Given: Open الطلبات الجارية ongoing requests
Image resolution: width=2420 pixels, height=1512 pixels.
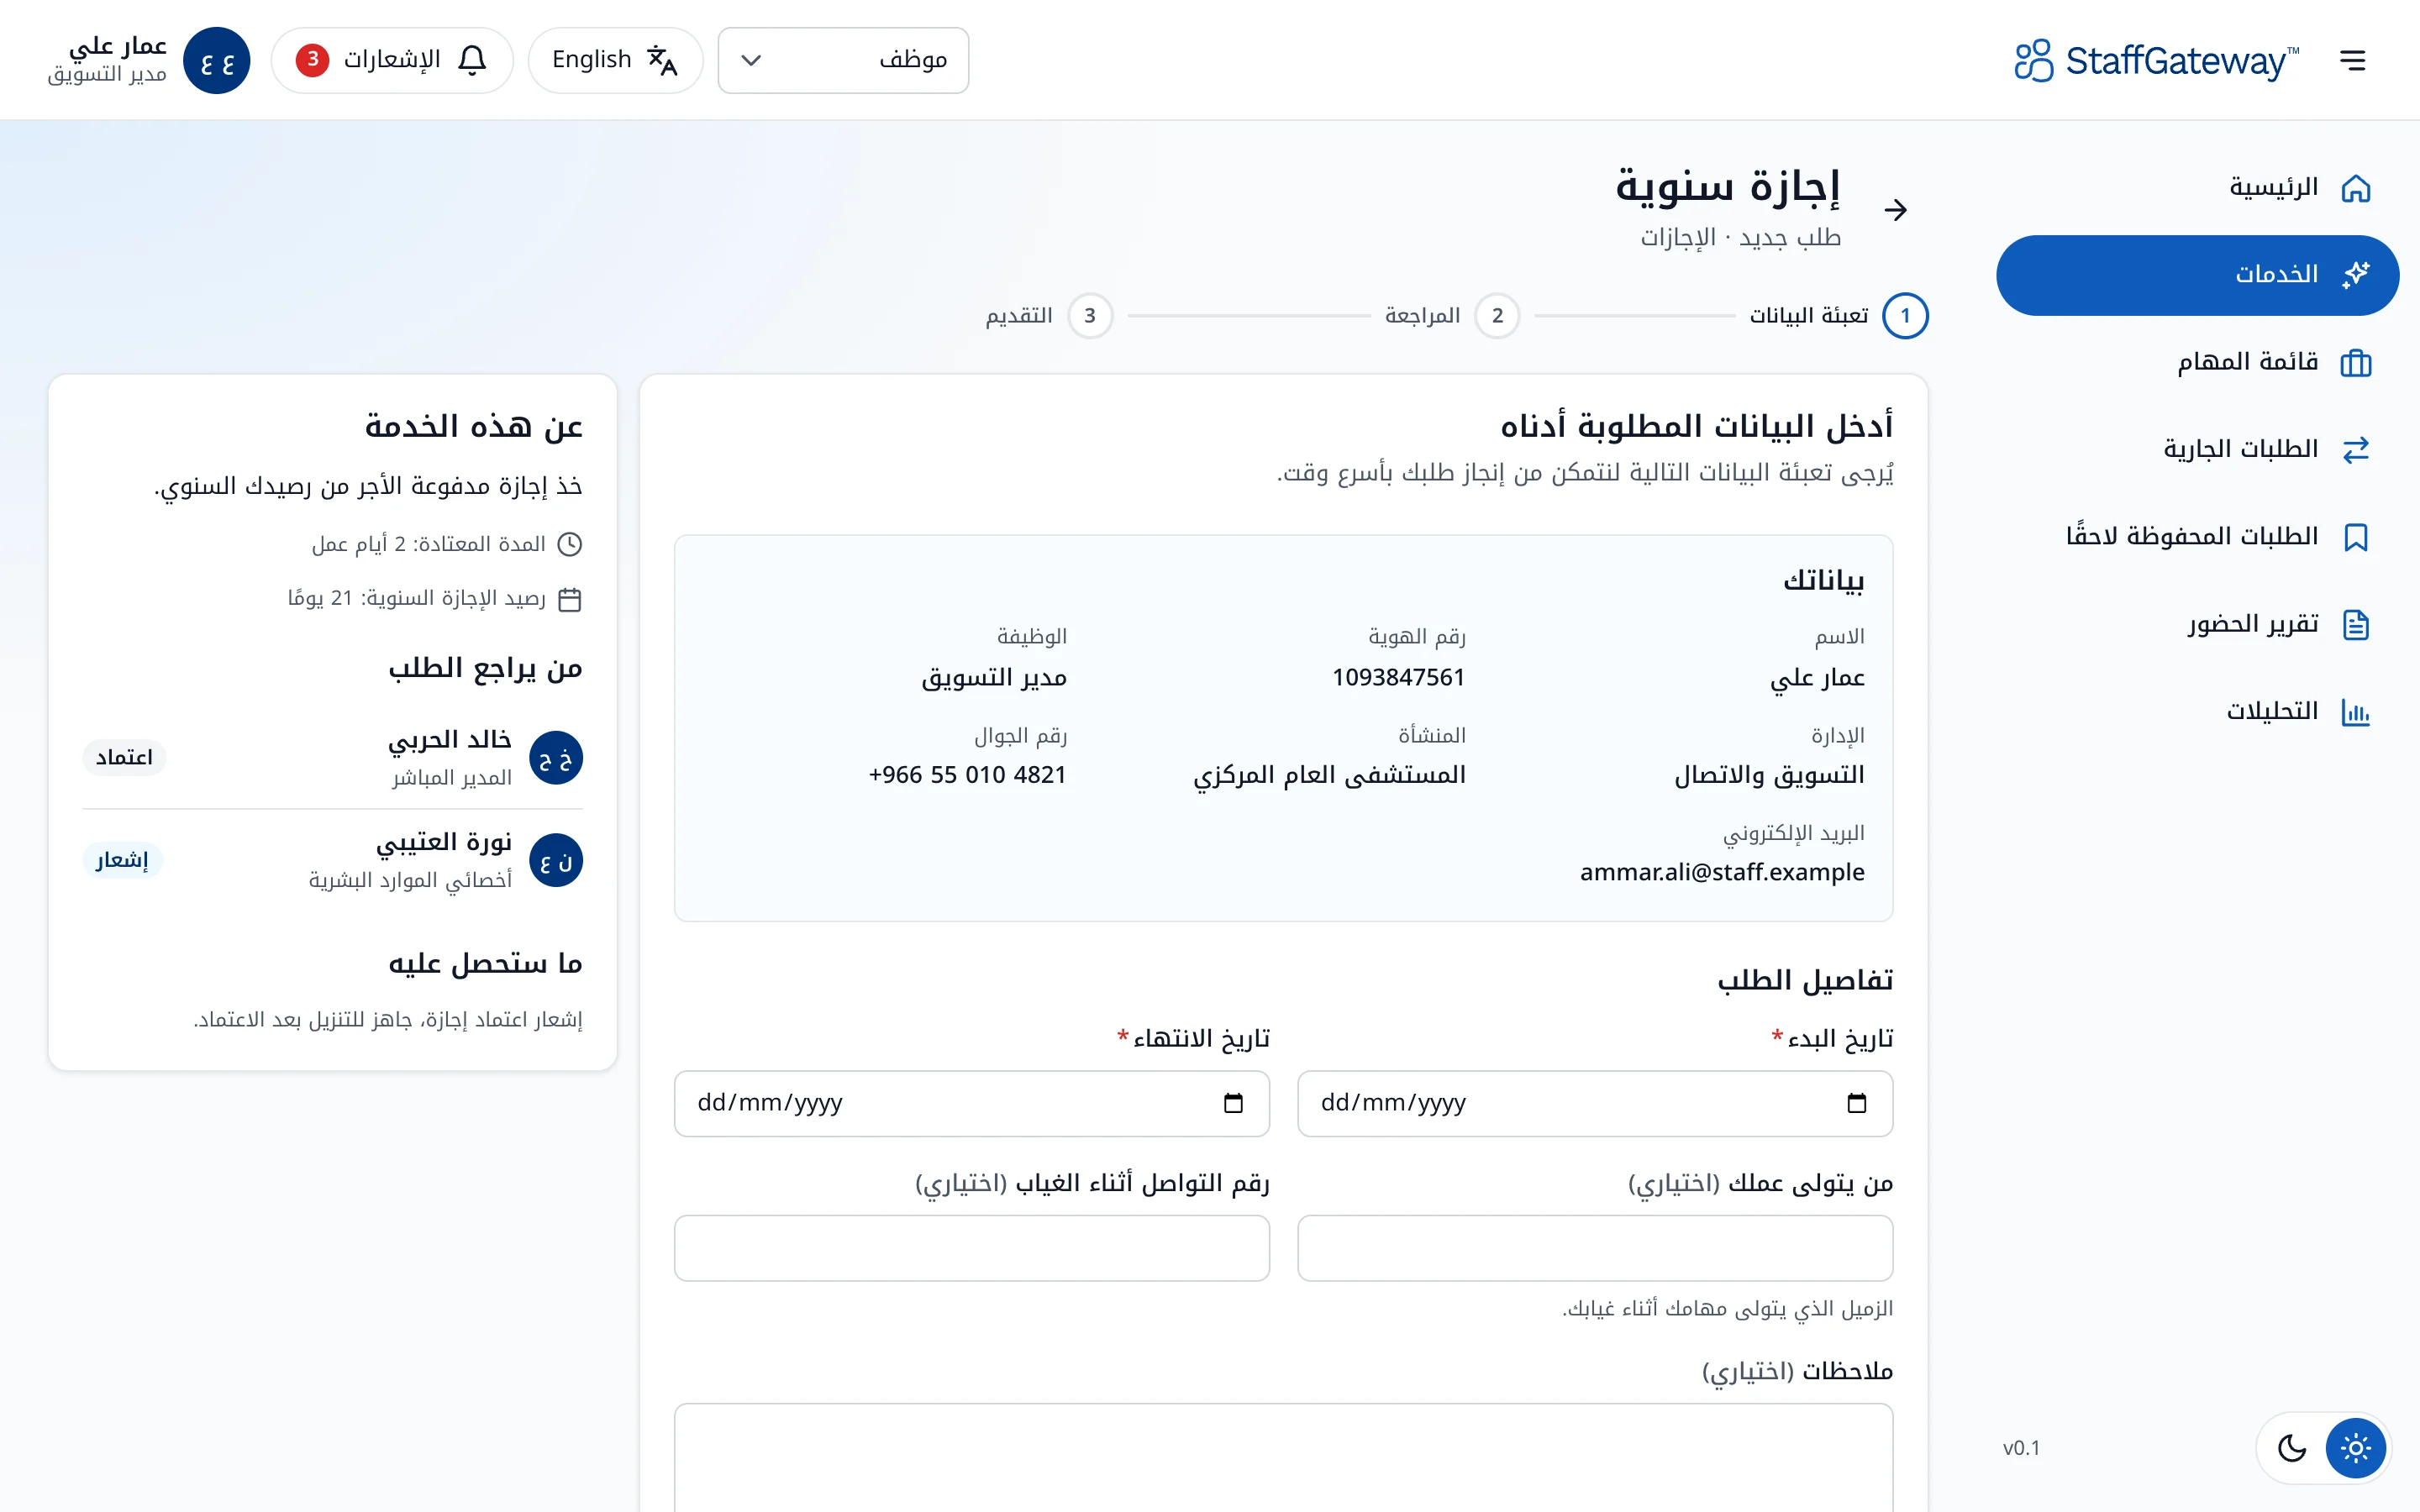Looking at the screenshot, I should click(x=2198, y=449).
